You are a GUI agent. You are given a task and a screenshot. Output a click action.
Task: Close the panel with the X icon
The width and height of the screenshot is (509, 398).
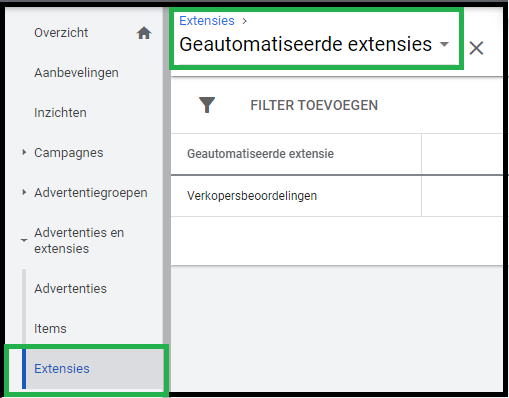(476, 48)
